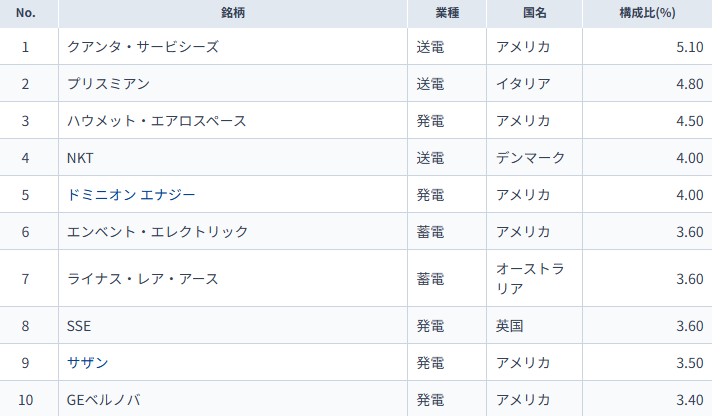Click the エンベント・エレクトリック cell

coord(156,232)
